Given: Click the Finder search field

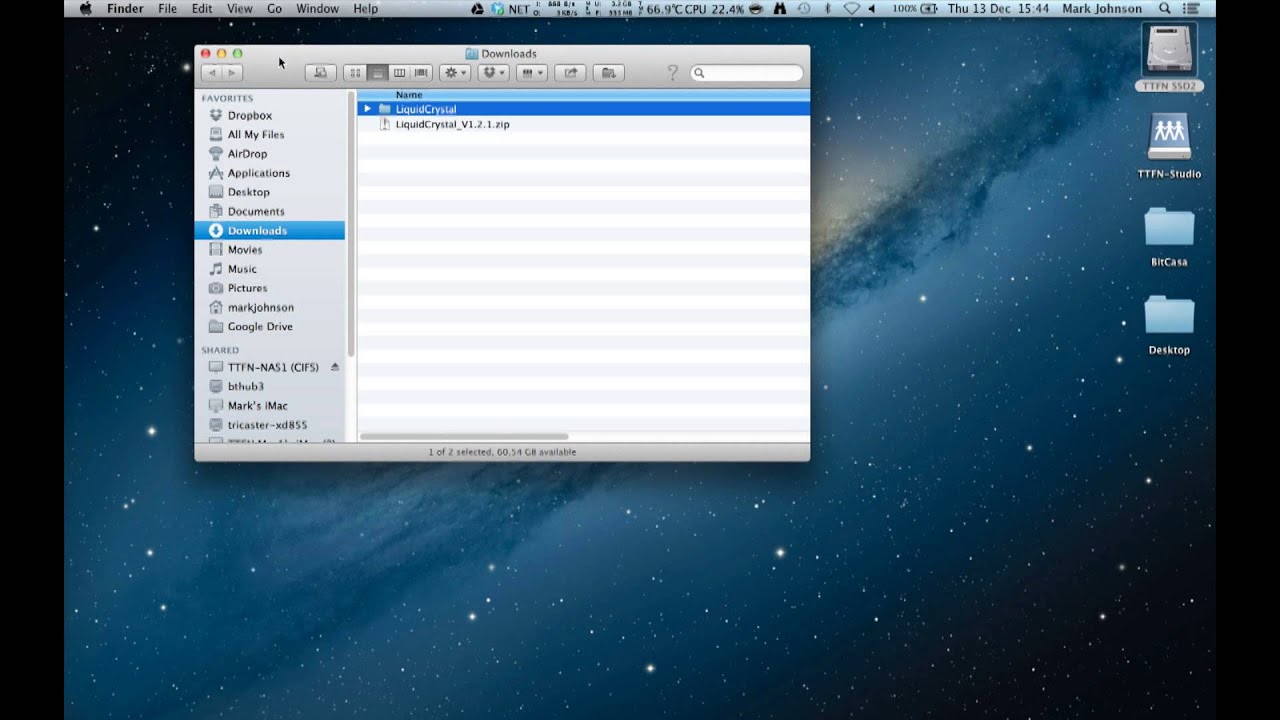Looking at the screenshot, I should pyautogui.click(x=747, y=73).
